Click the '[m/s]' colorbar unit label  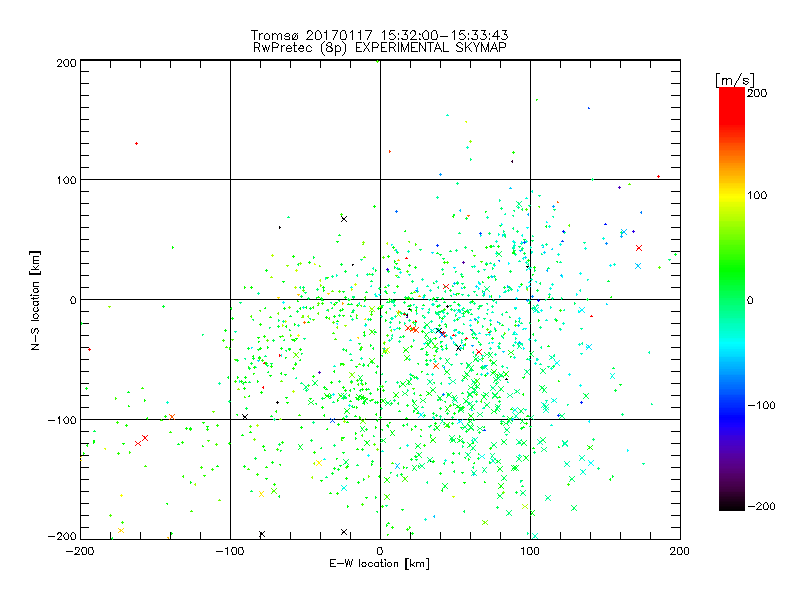point(735,80)
